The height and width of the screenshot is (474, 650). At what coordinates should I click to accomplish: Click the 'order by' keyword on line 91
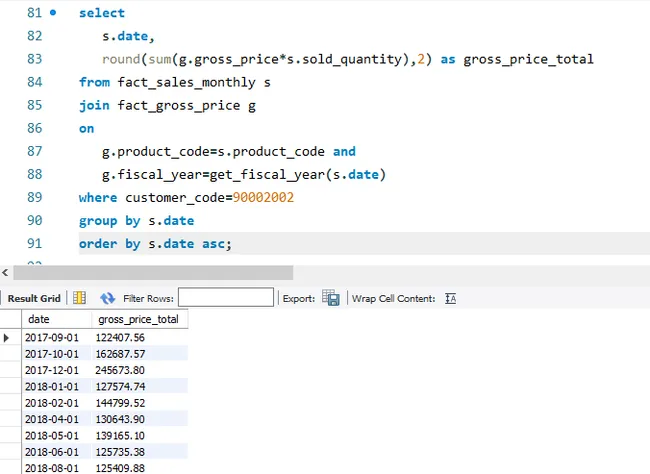coord(110,243)
